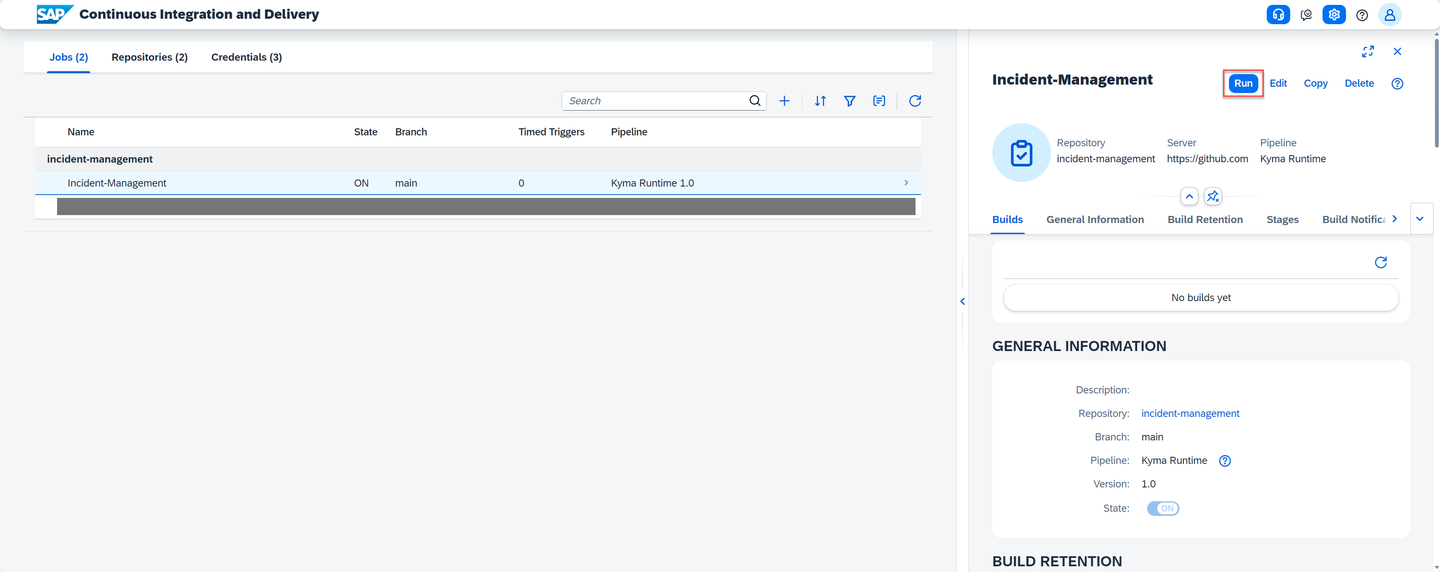Image resolution: width=1440 pixels, height=572 pixels.
Task: Open the group jobs icon
Action: [x=879, y=101]
